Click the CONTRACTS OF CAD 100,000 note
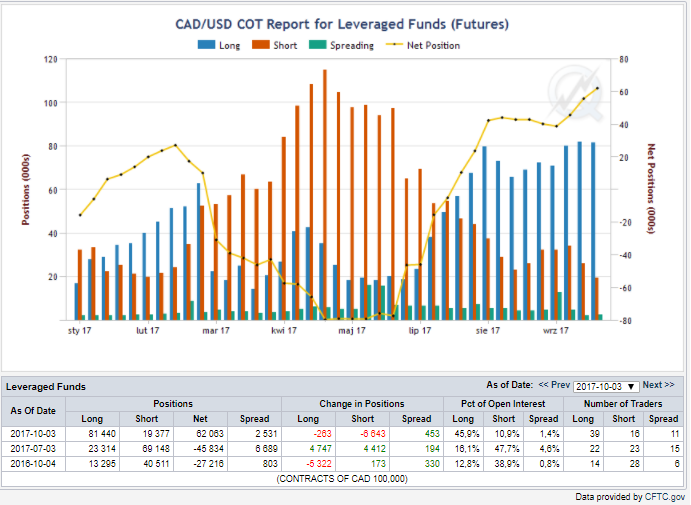 [x=342, y=479]
